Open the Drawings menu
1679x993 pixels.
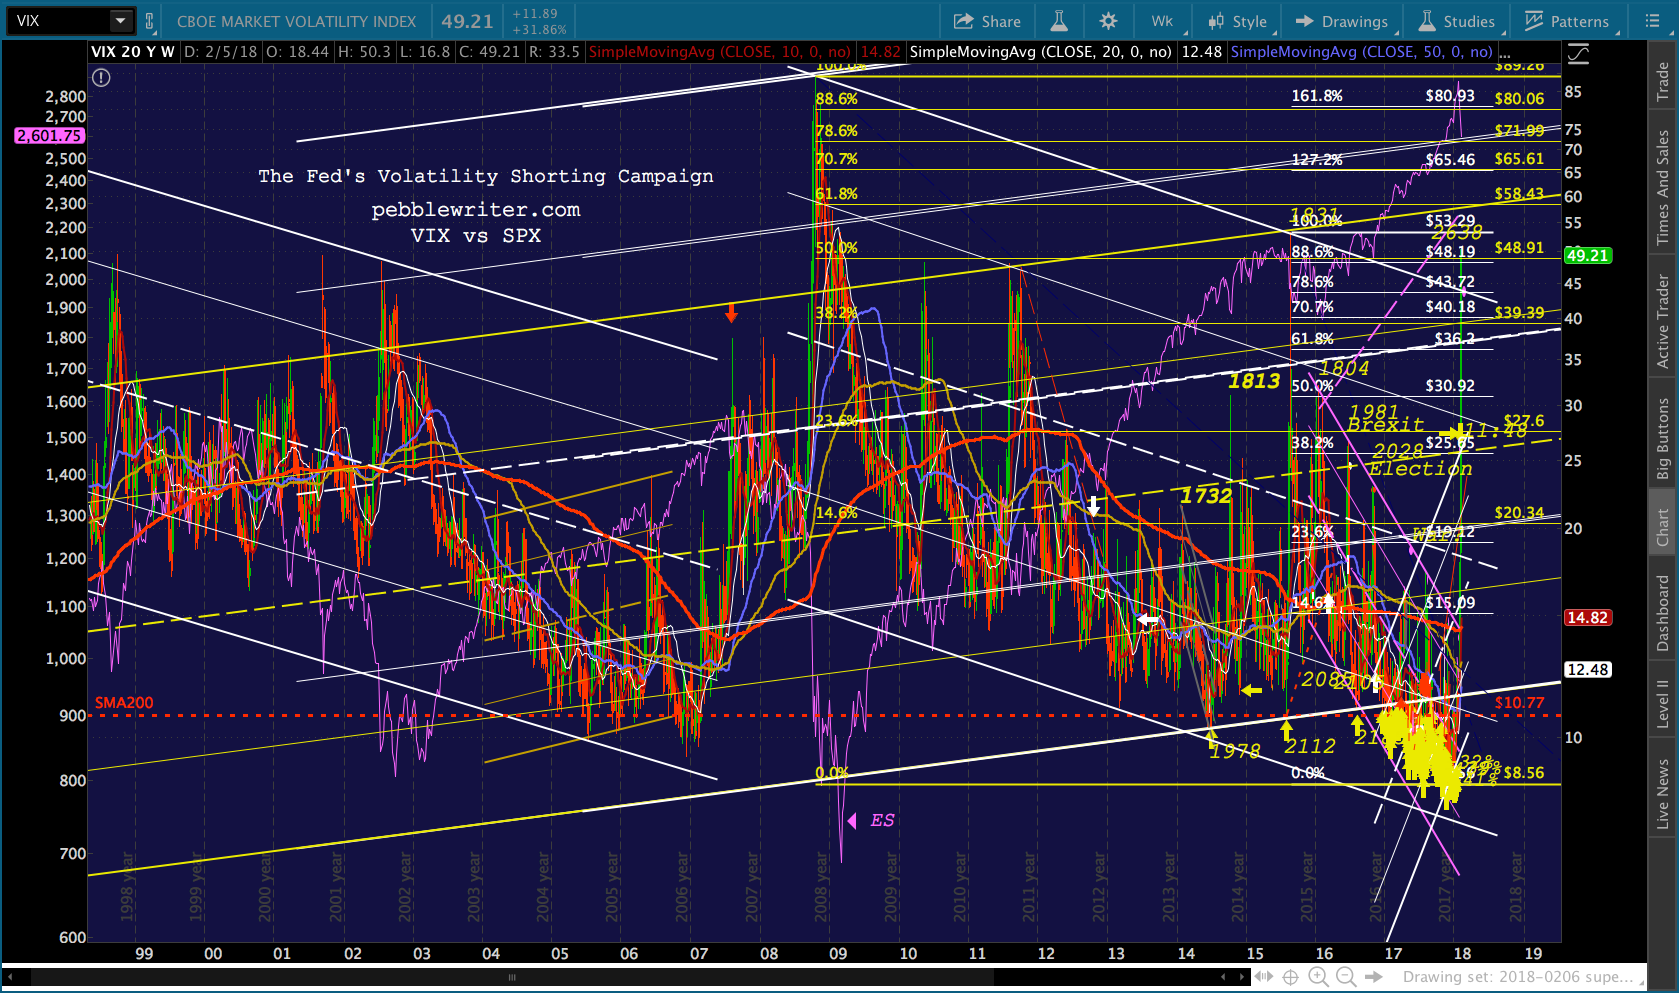[x=1342, y=21]
